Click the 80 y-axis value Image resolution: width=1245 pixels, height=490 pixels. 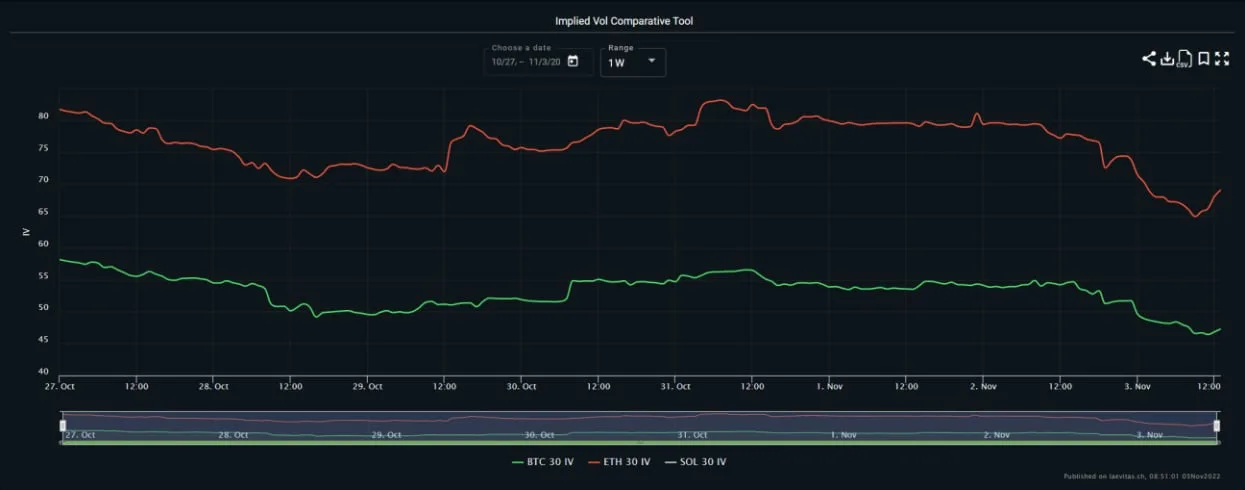pos(44,116)
